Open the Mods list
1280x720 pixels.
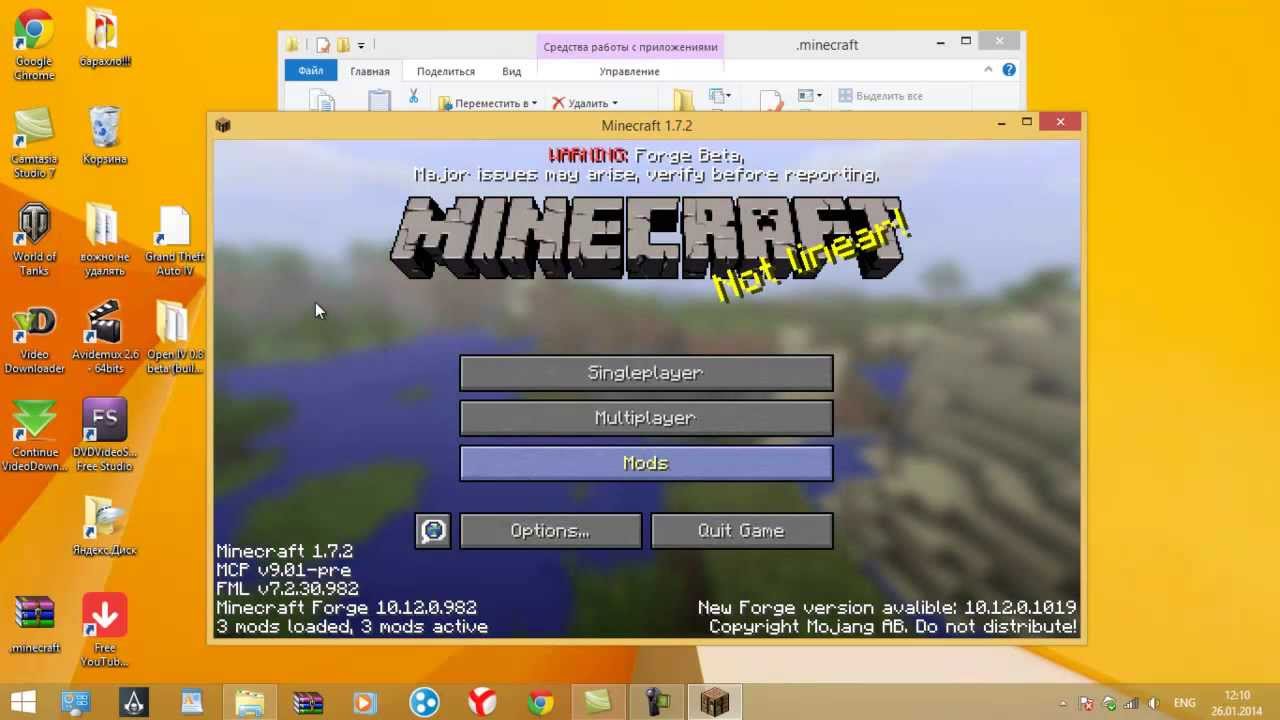click(x=646, y=463)
